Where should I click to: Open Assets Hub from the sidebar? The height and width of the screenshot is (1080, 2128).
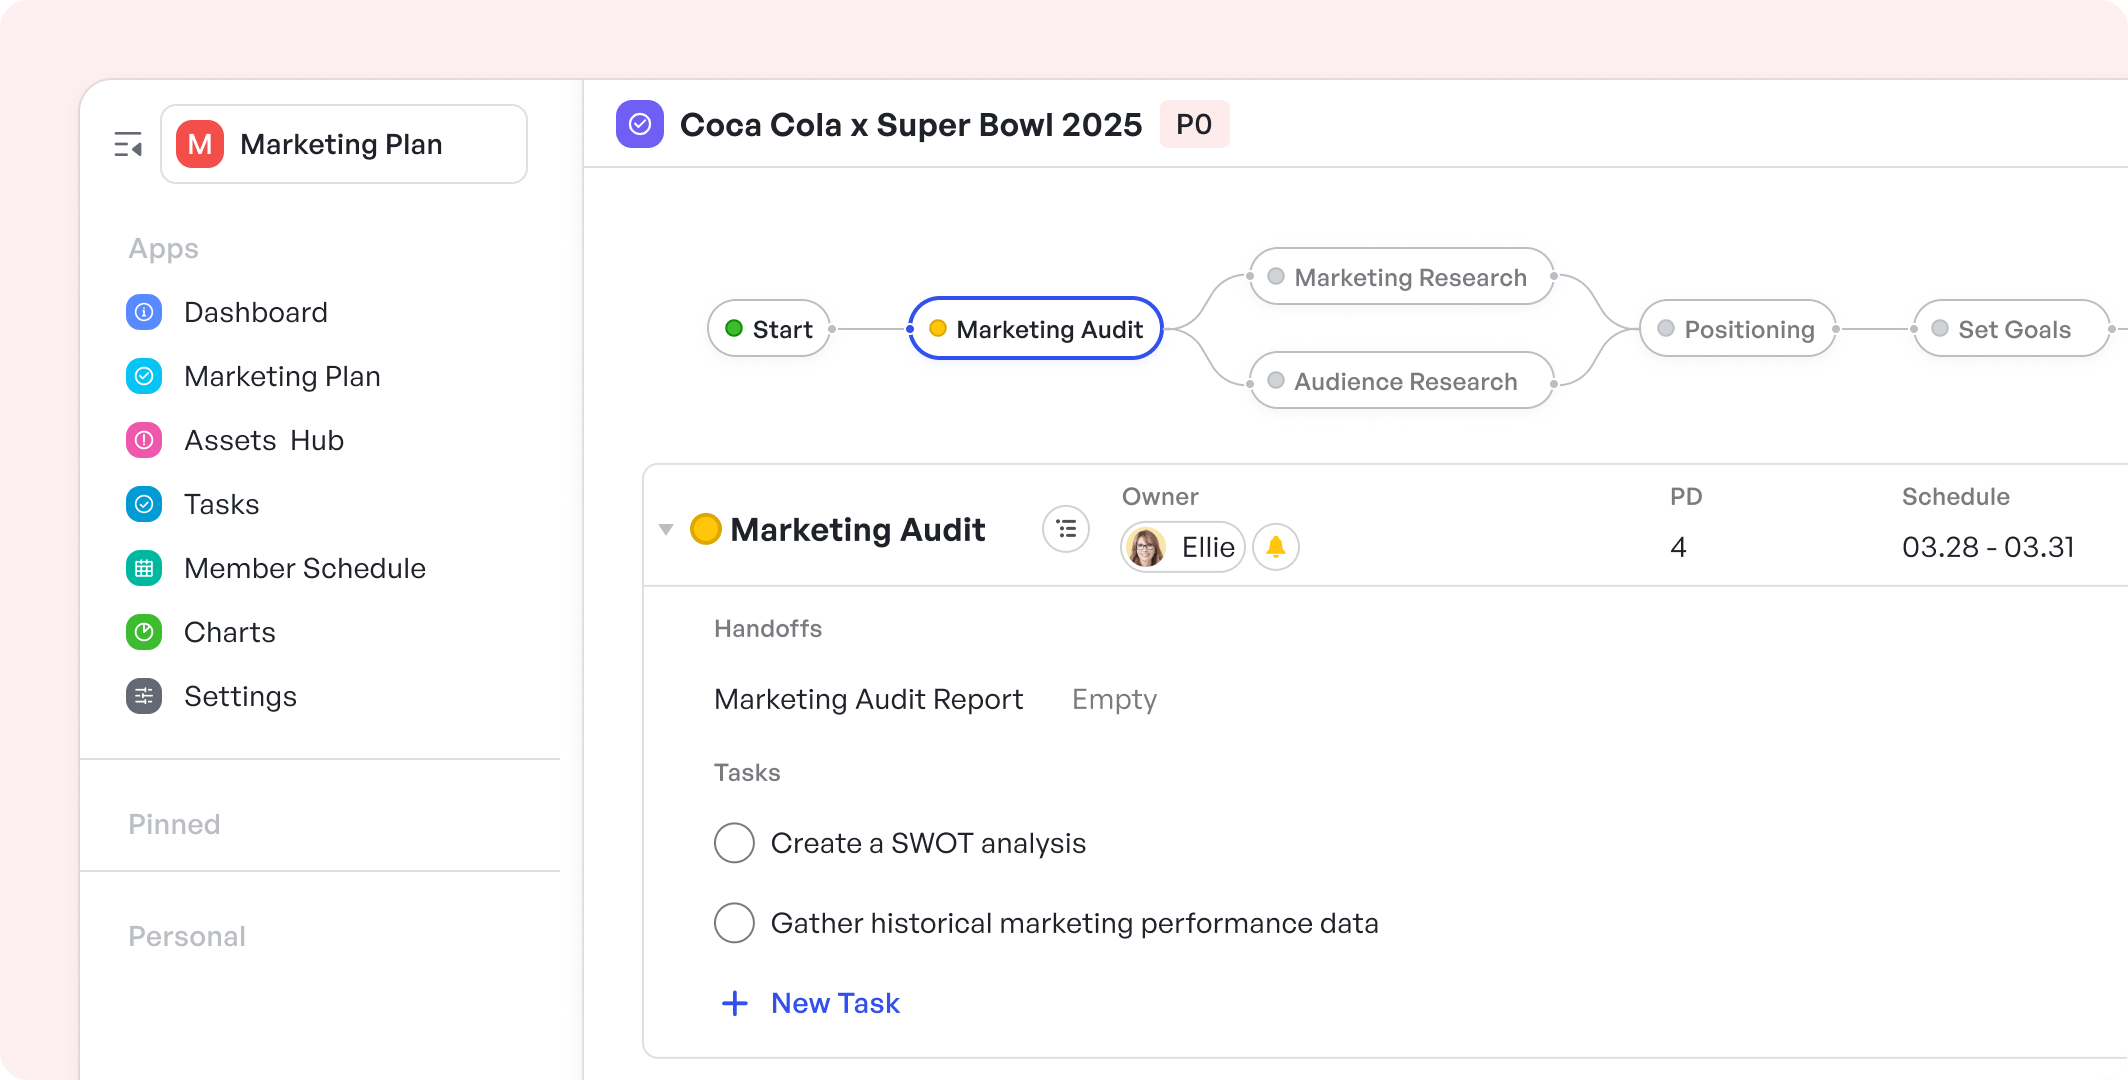point(264,440)
